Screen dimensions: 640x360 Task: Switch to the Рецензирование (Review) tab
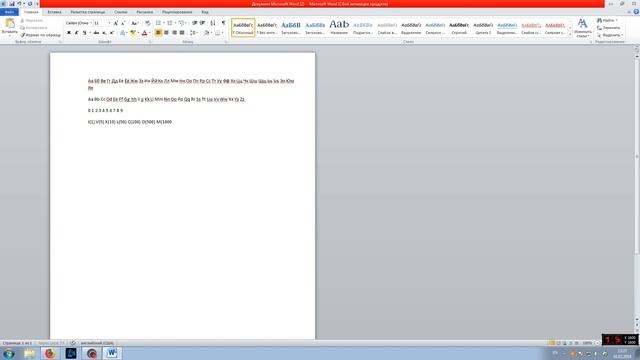pos(177,12)
